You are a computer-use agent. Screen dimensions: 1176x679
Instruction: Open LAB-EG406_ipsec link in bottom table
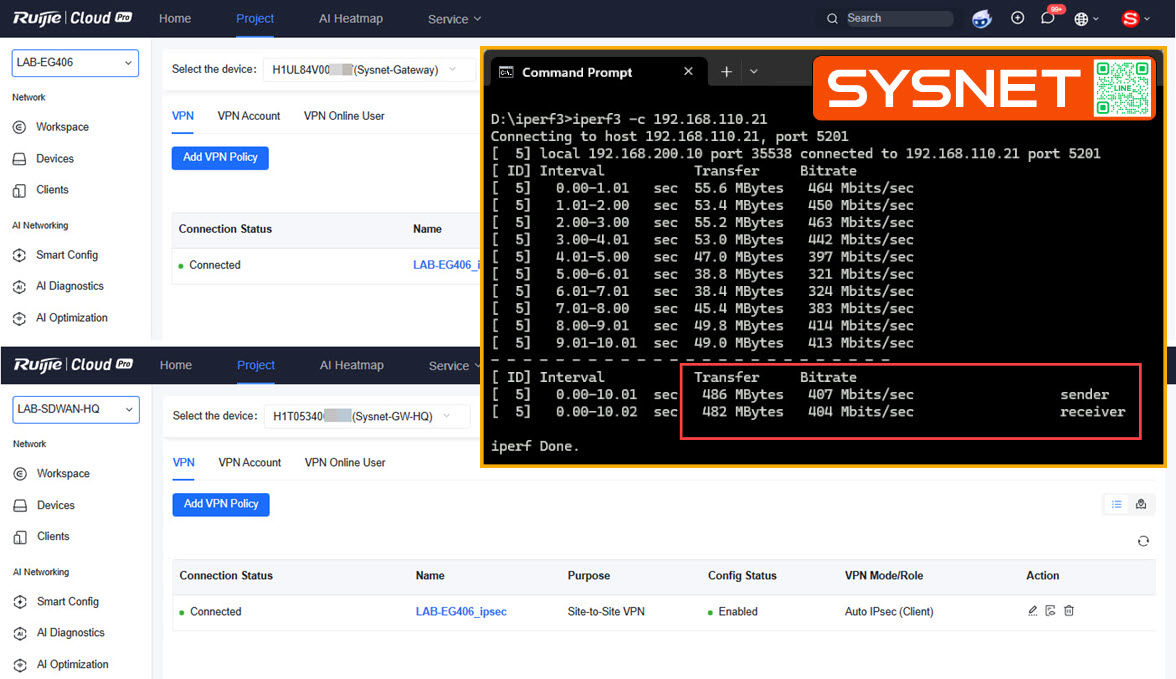click(461, 611)
